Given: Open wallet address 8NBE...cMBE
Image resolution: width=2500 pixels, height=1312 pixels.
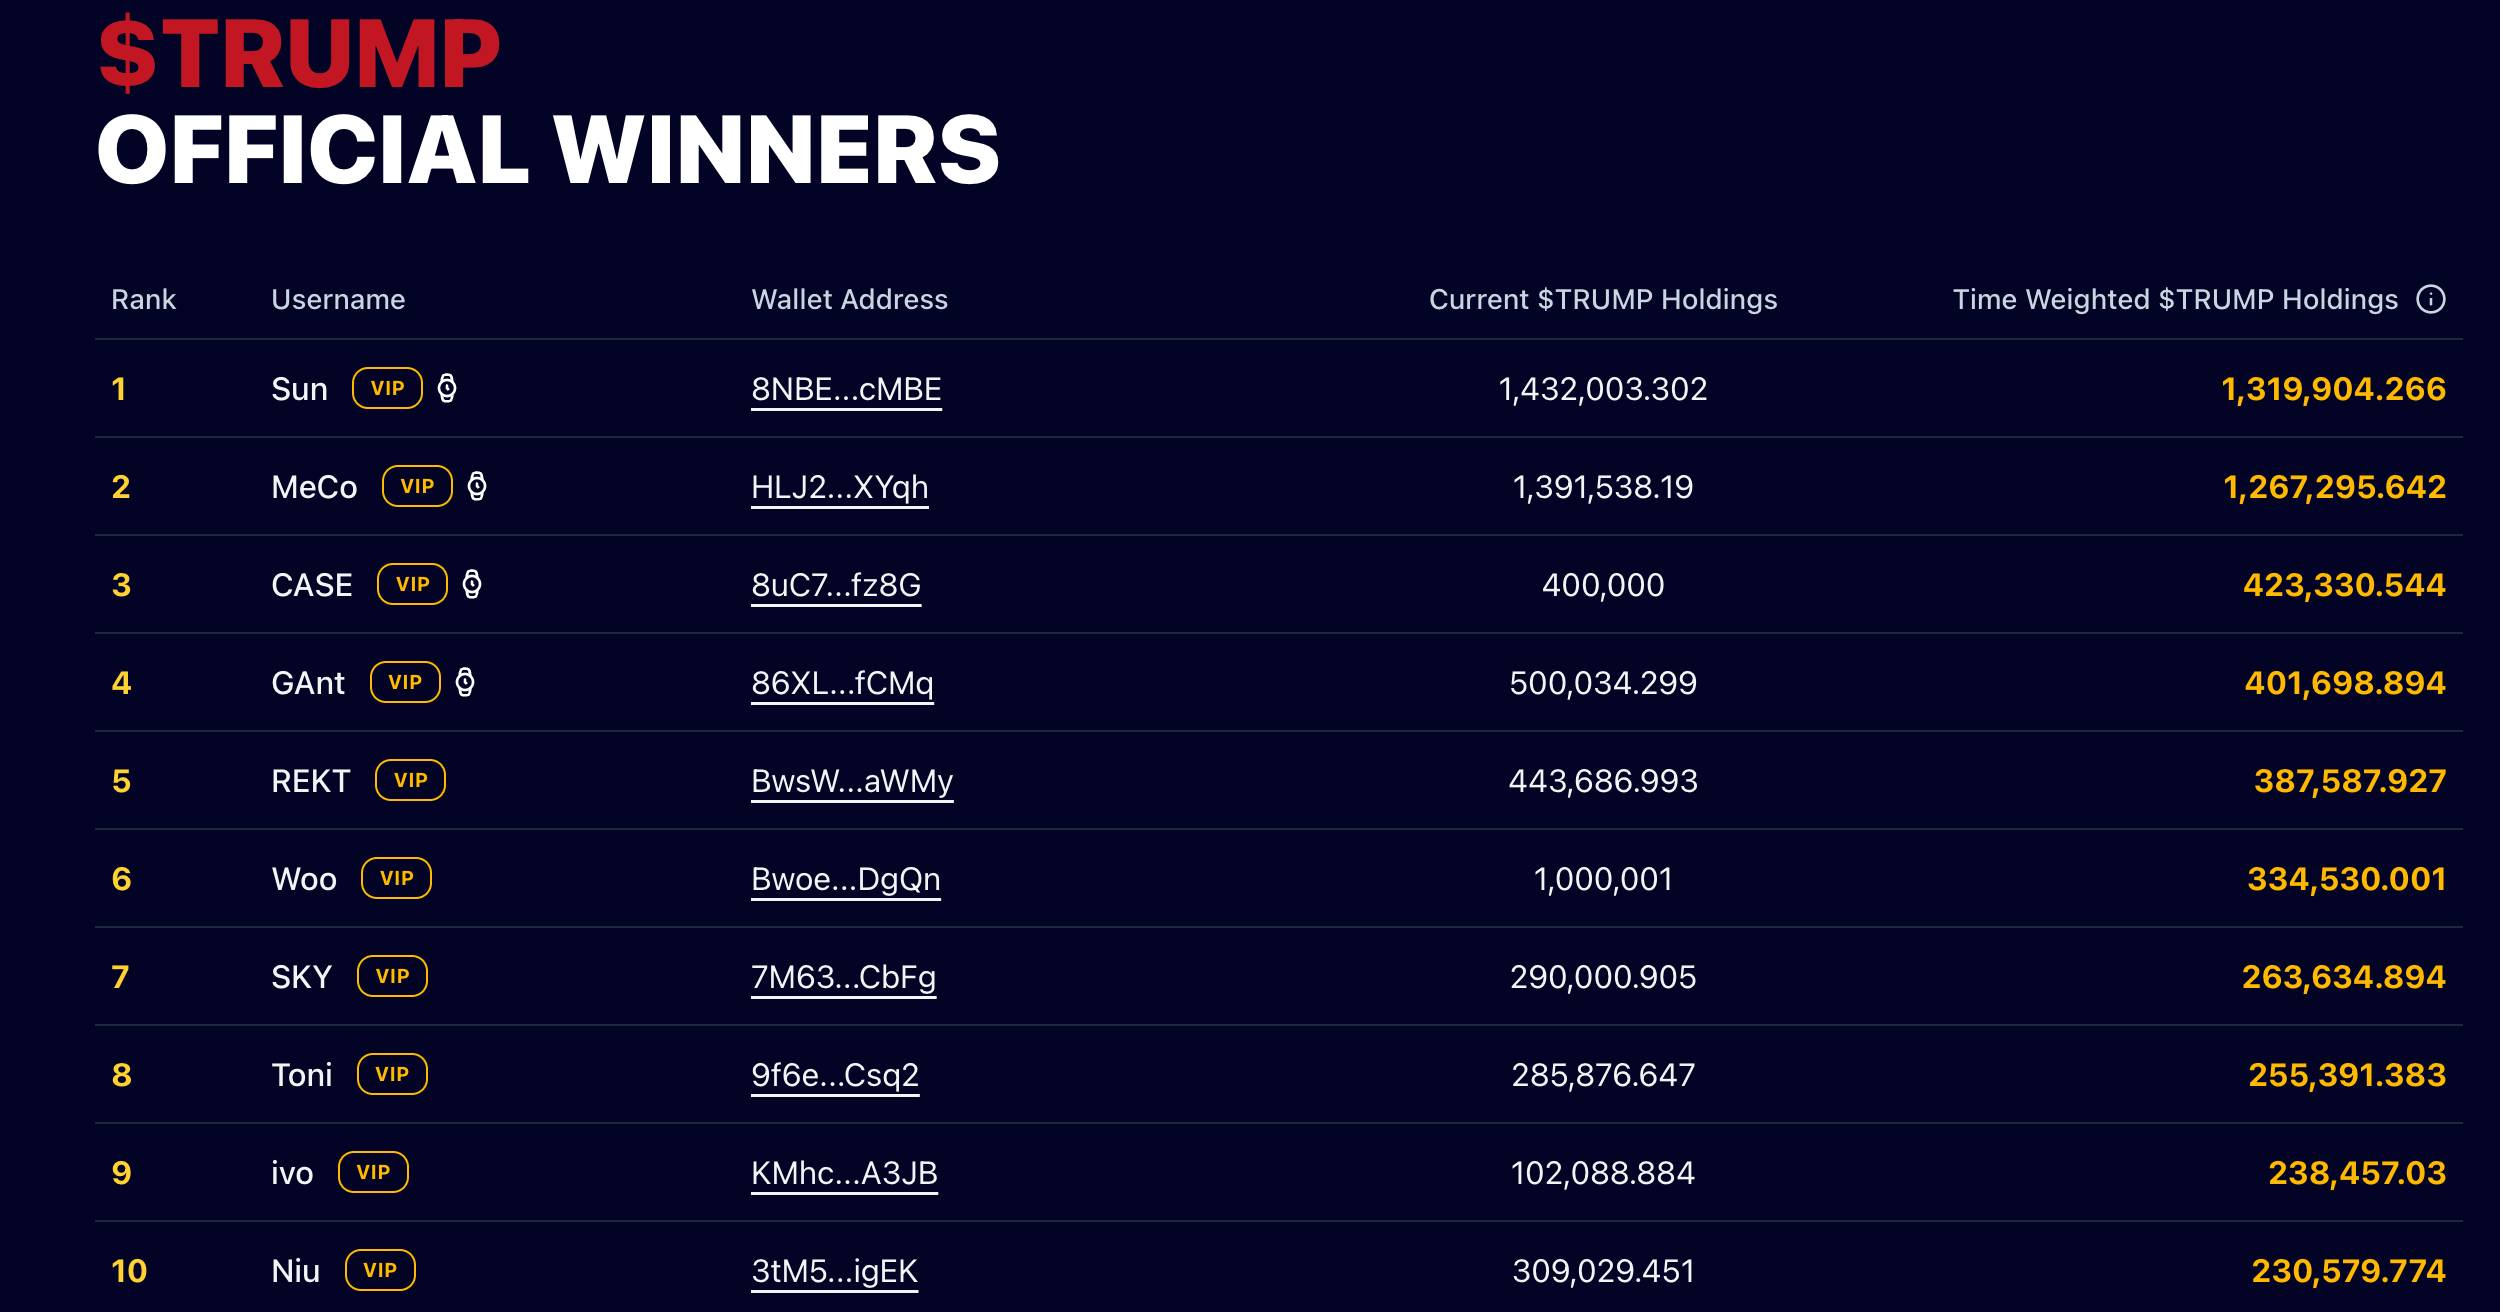Looking at the screenshot, I should click(846, 389).
